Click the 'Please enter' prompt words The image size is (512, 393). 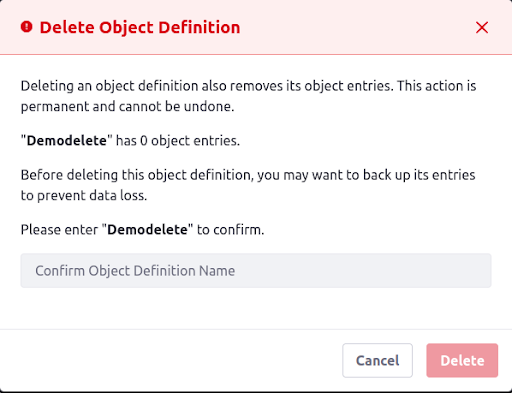tap(59, 230)
